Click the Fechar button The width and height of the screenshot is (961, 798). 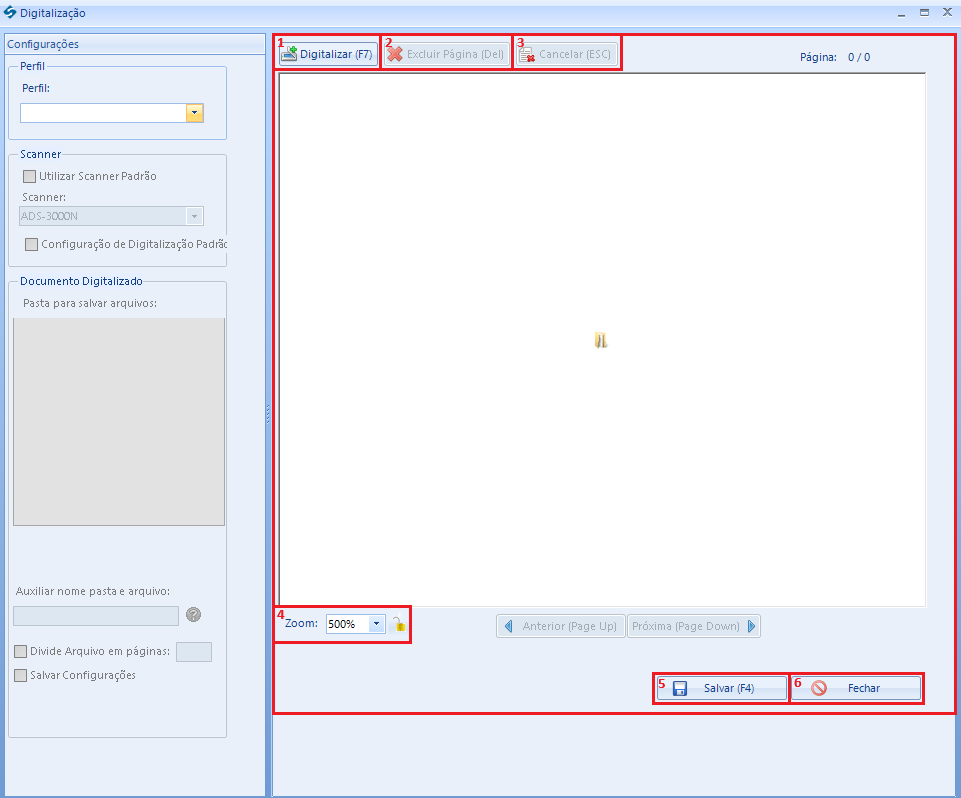pos(856,688)
